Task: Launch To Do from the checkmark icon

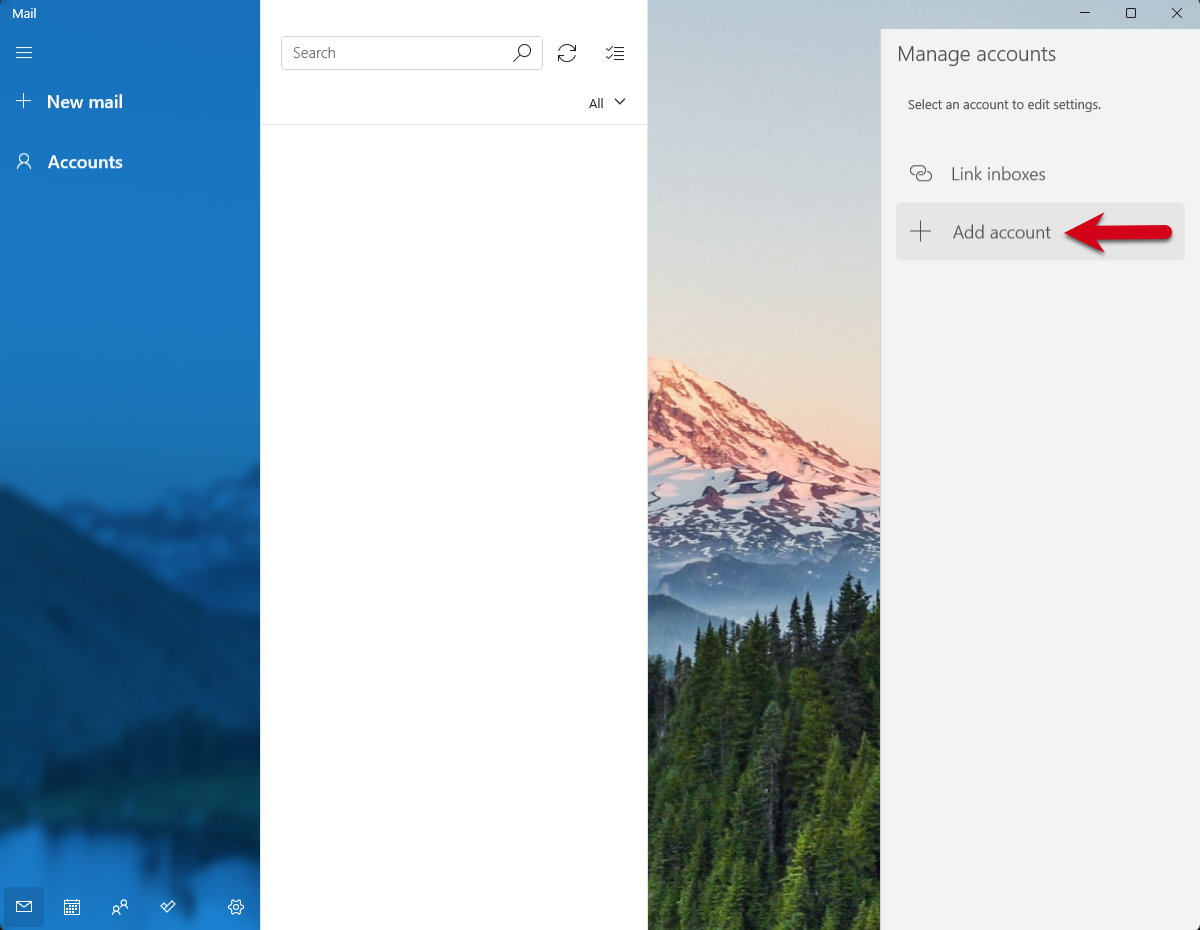Action: coord(168,907)
